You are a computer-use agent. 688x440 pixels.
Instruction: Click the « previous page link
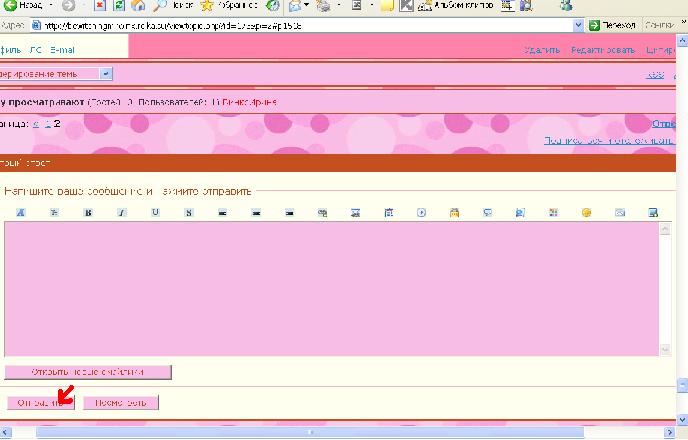(x=36, y=124)
